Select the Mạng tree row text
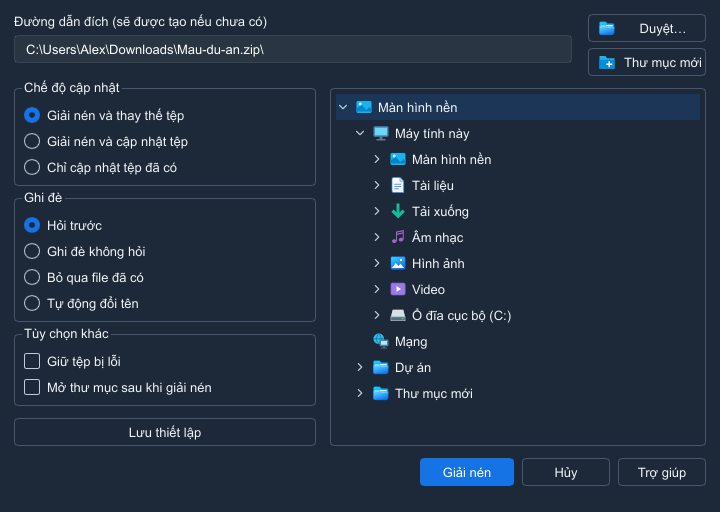Viewport: 720px width, 512px height. (411, 342)
